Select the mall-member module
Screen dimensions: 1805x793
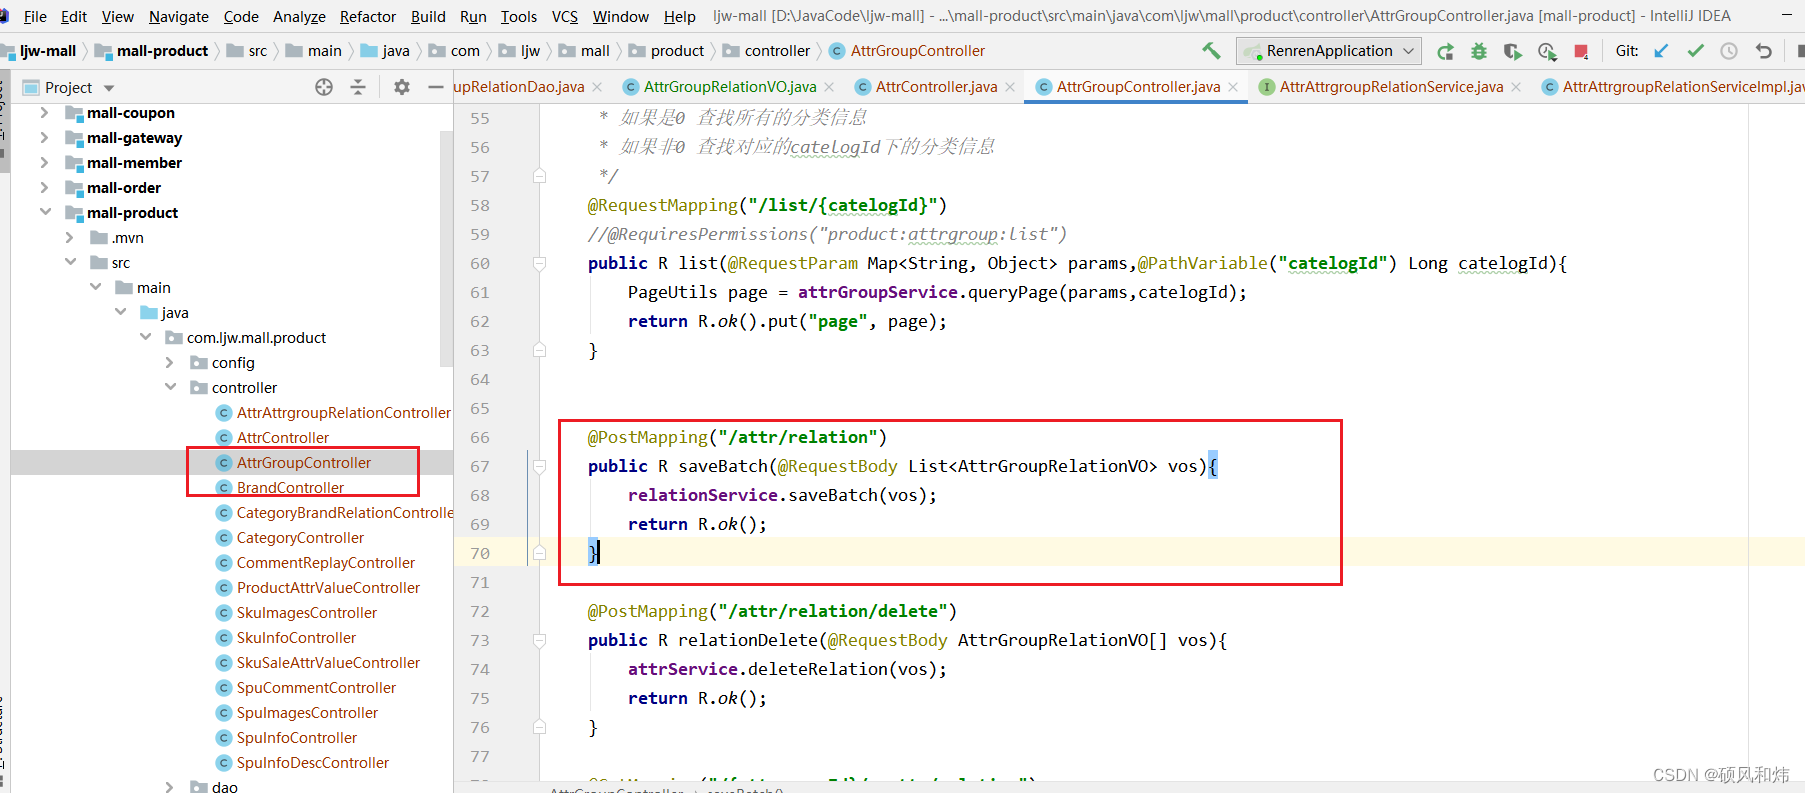(134, 163)
